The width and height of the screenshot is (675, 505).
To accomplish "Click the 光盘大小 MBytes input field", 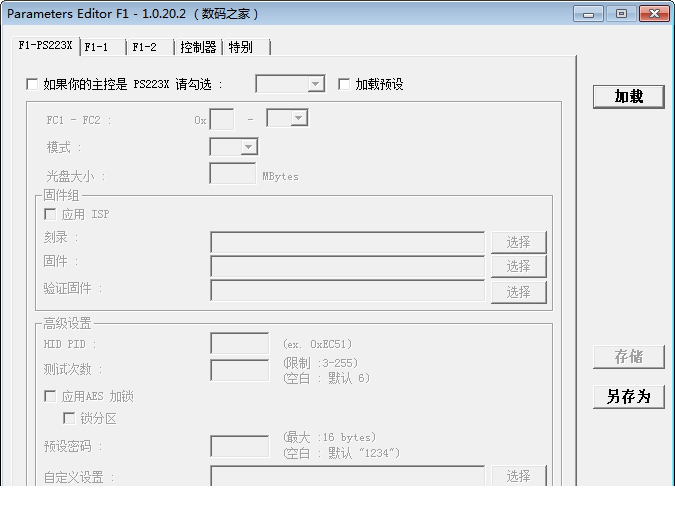I will click(x=232, y=173).
